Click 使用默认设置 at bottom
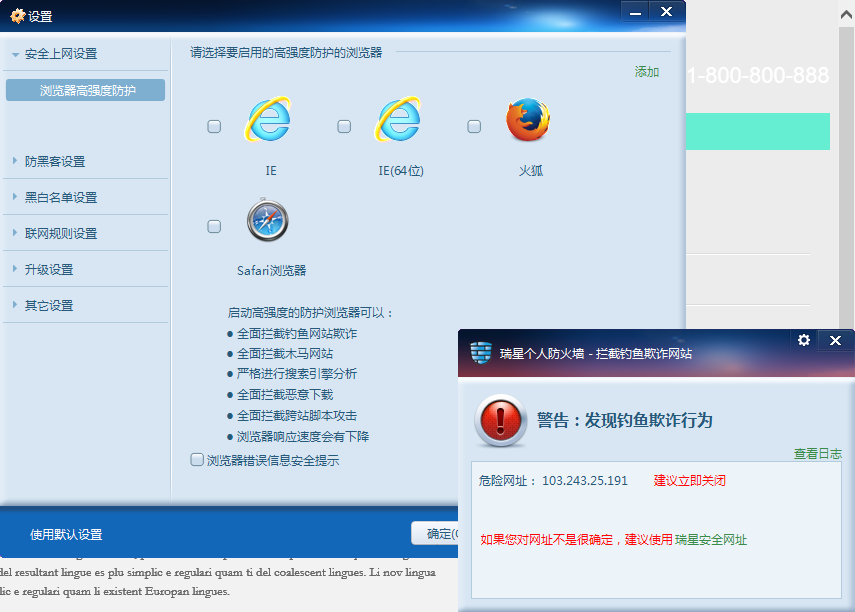 tap(66, 535)
